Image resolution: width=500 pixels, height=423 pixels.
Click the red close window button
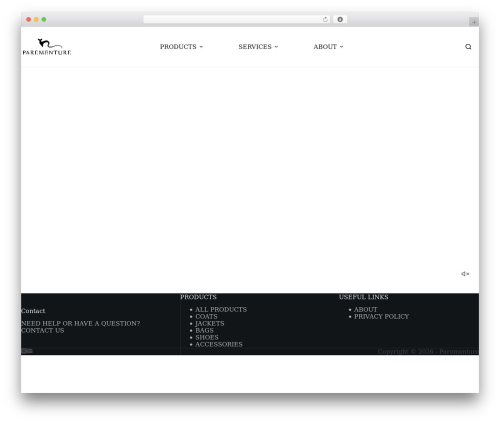coord(29,20)
